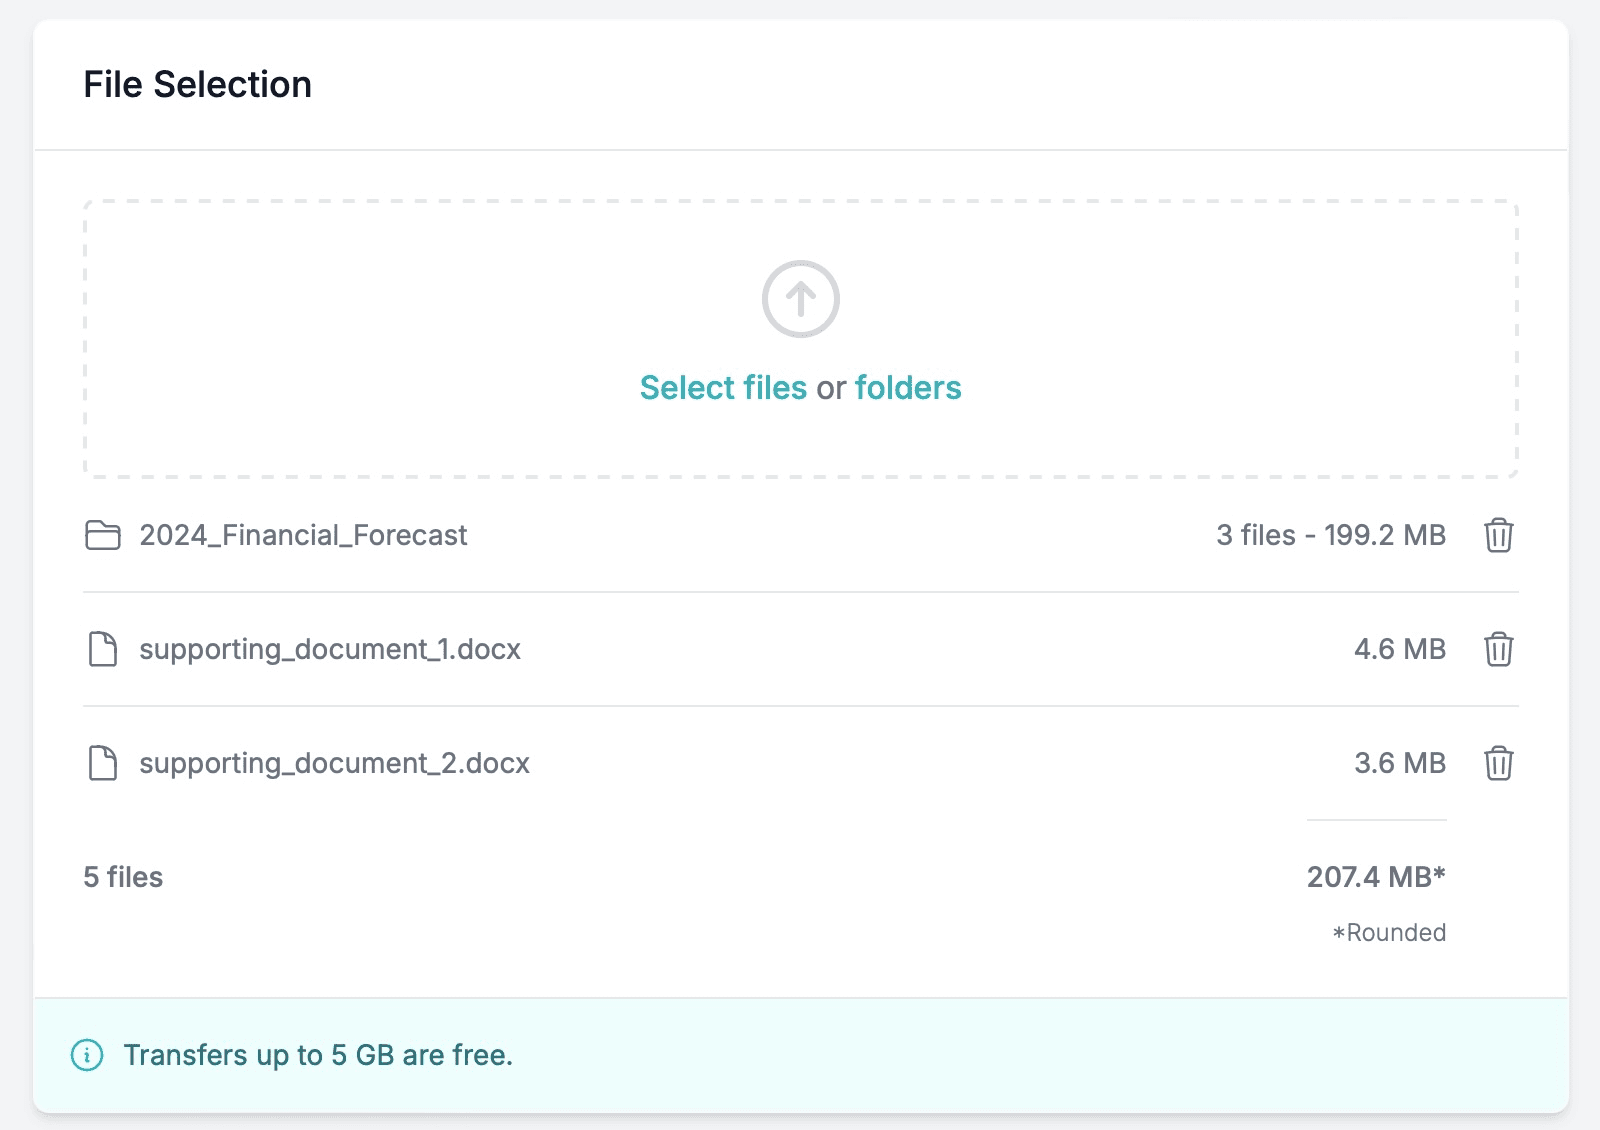This screenshot has width=1600, height=1130.
Task: Click the 2024_Financial_Forecast folder icon
Action: [x=103, y=535]
